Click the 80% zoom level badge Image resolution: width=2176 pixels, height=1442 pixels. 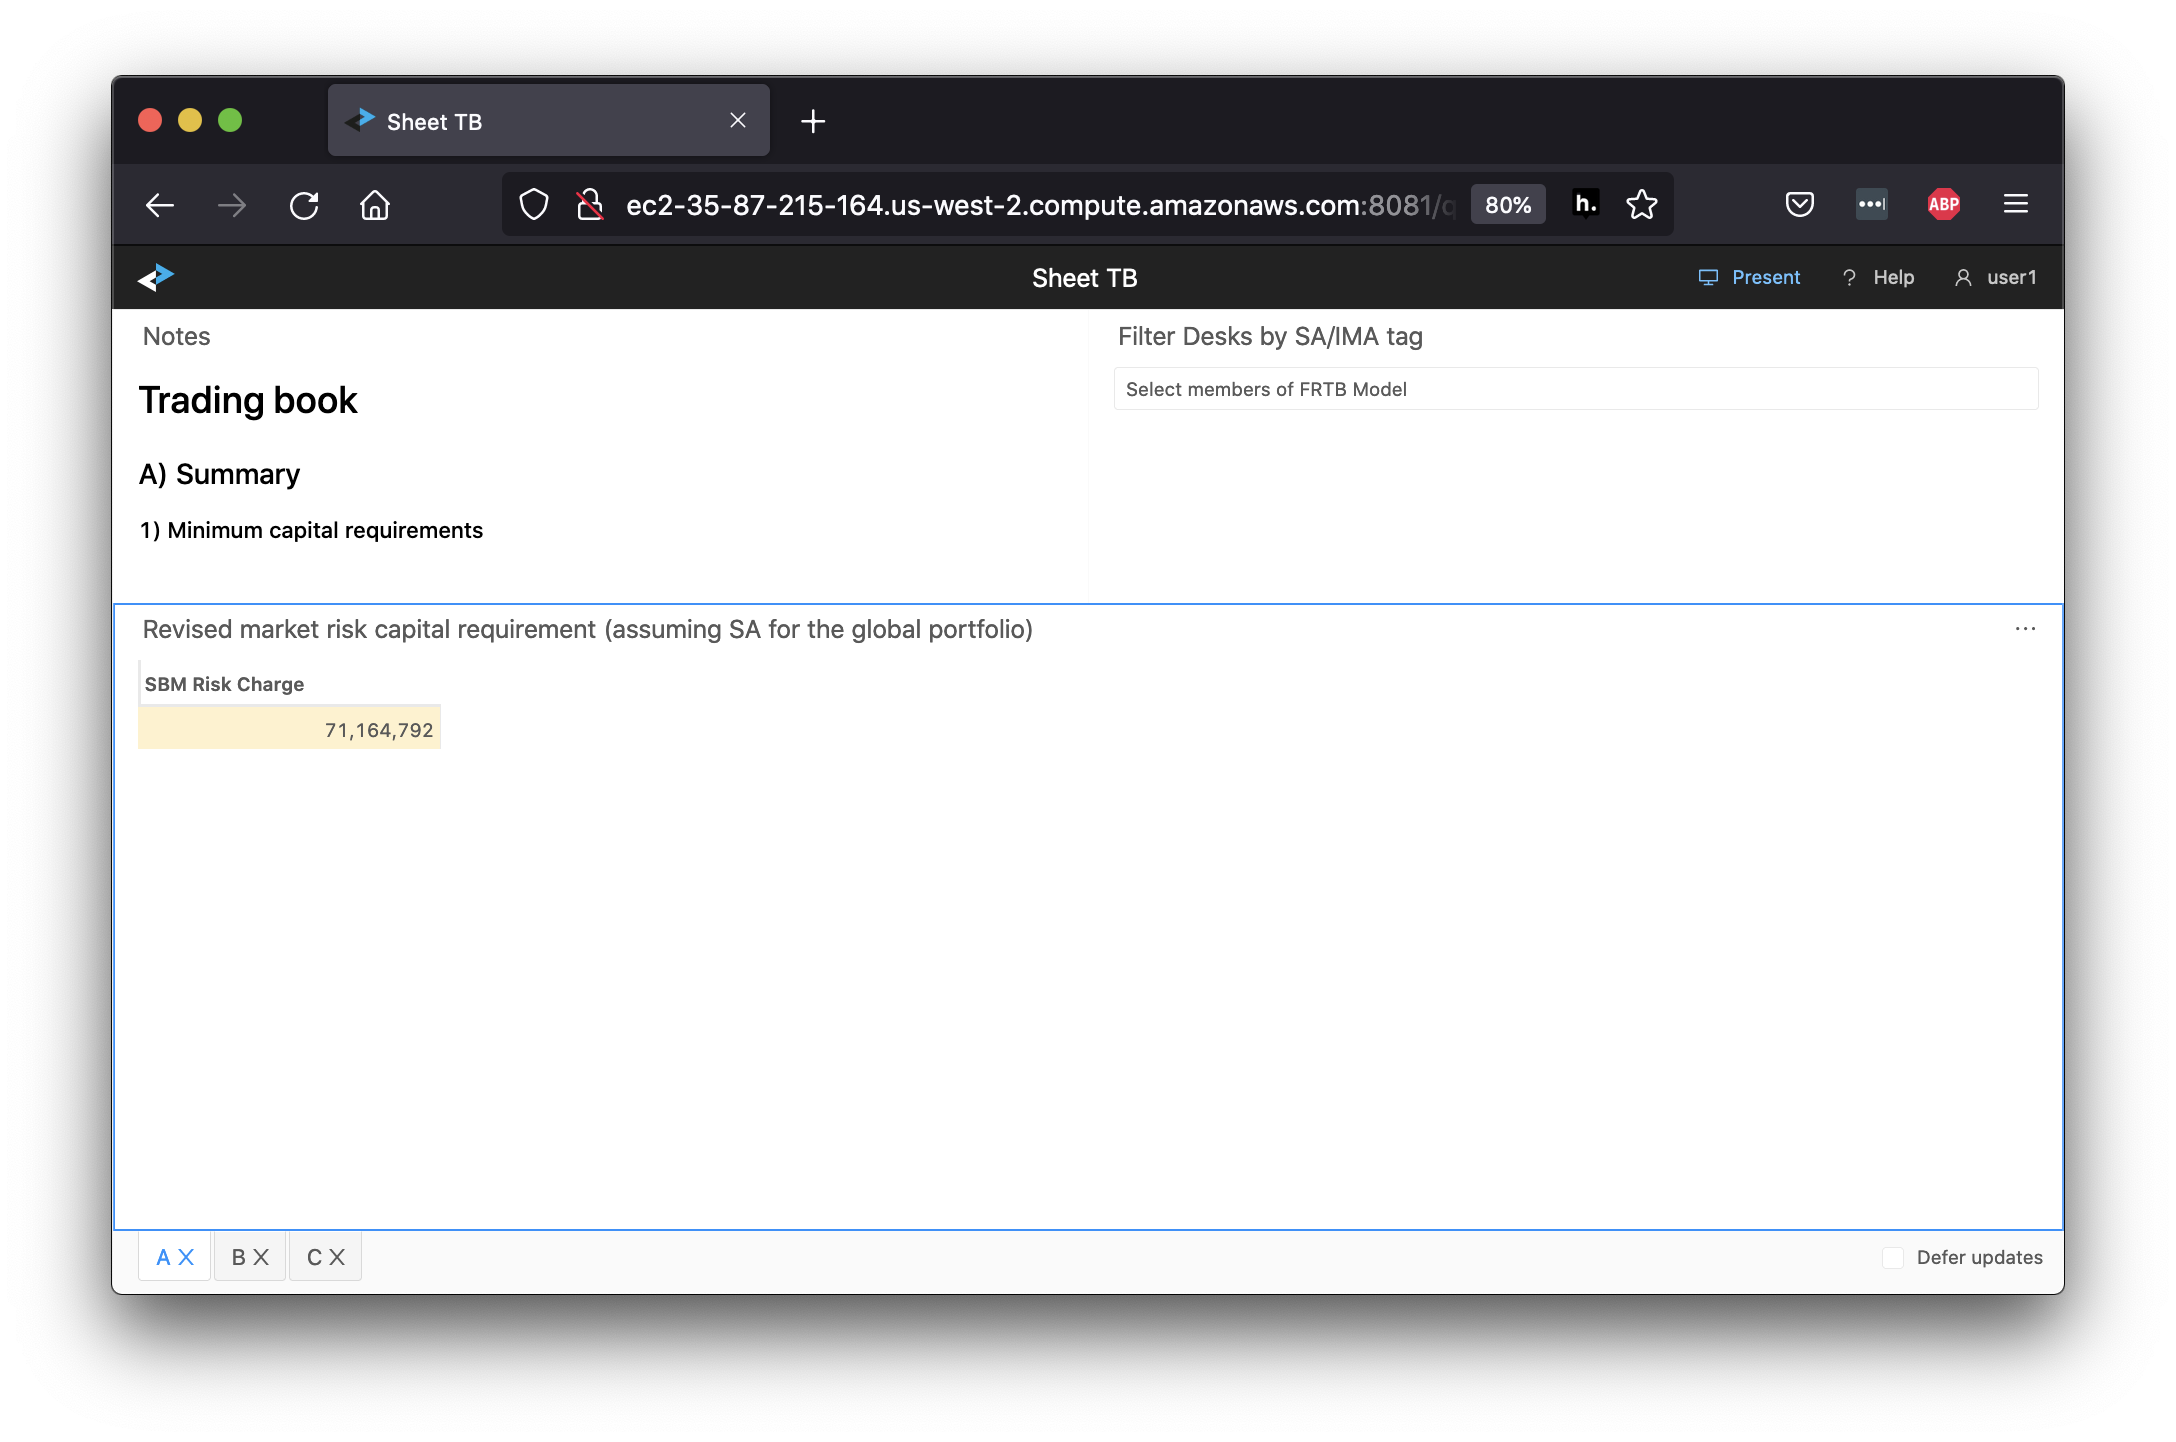[x=1508, y=205]
